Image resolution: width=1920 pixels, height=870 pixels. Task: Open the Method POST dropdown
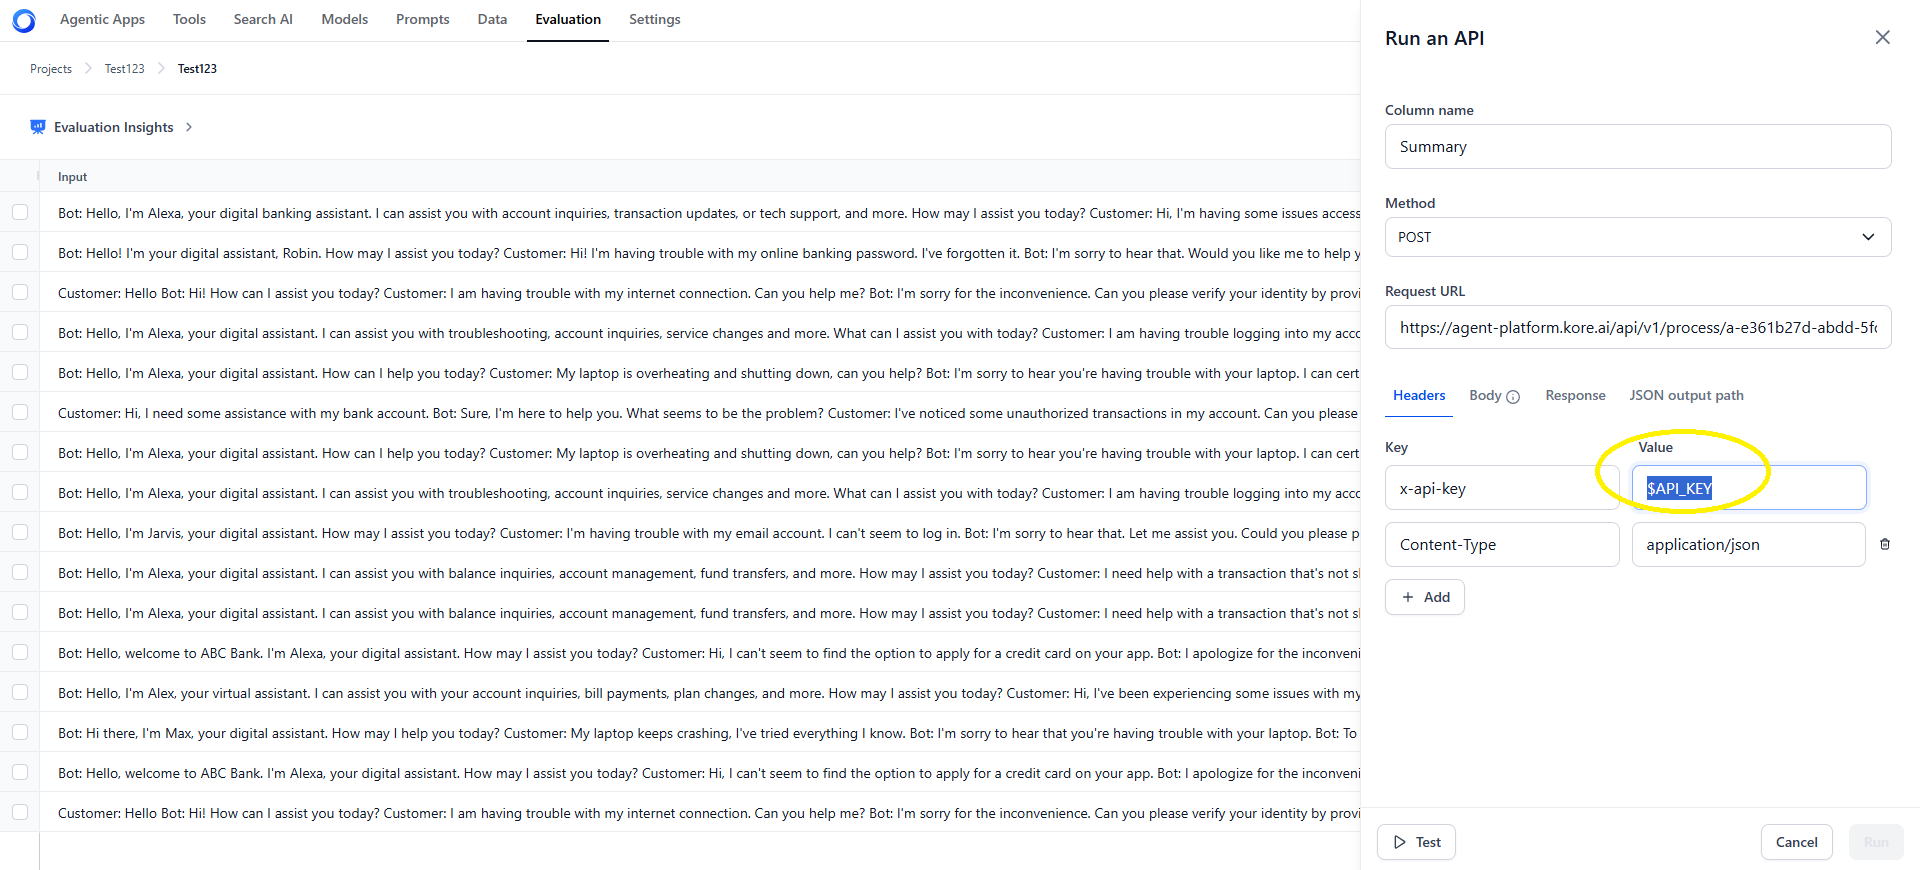(1638, 237)
